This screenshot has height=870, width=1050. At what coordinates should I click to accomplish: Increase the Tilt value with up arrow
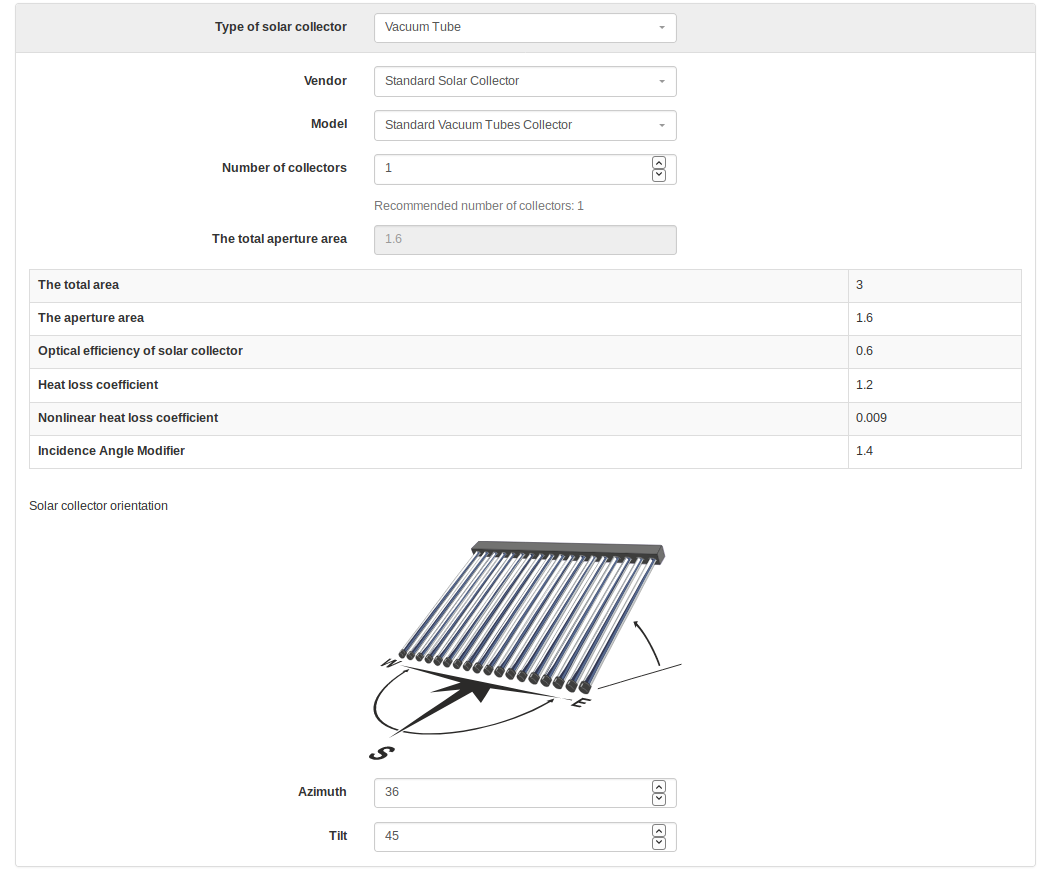coord(659,830)
